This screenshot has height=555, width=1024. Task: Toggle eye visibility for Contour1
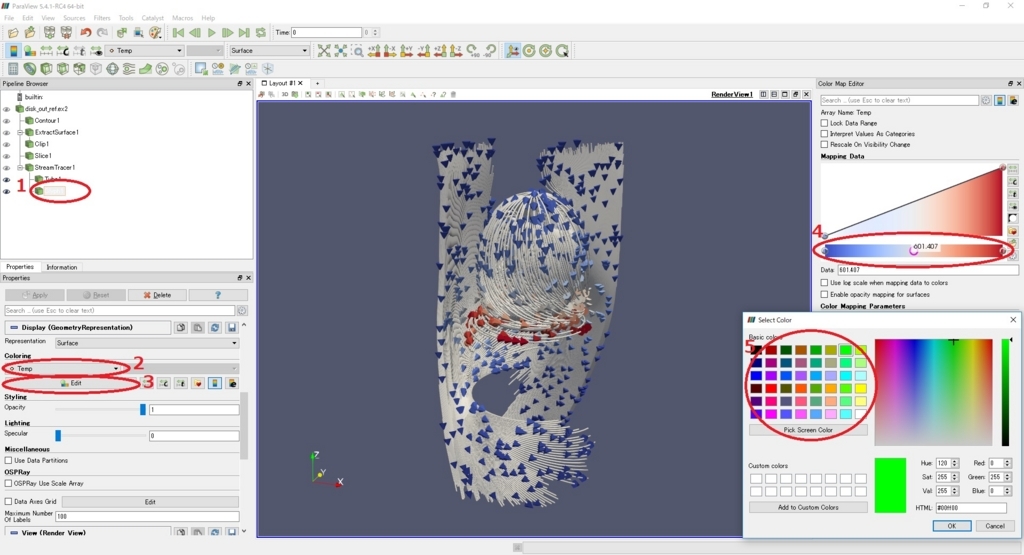[7, 121]
